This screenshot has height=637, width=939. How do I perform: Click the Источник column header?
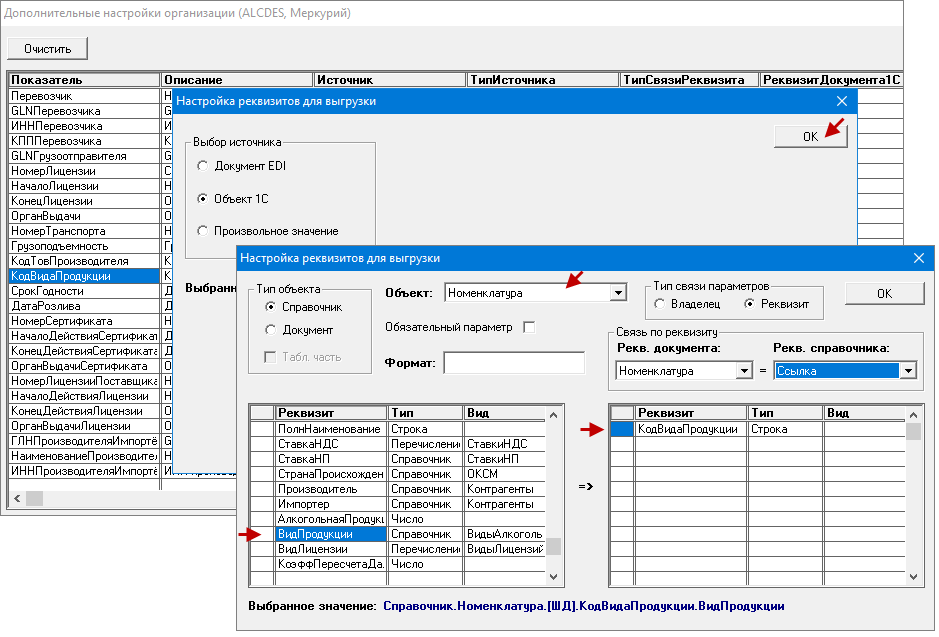pyautogui.click(x=390, y=80)
